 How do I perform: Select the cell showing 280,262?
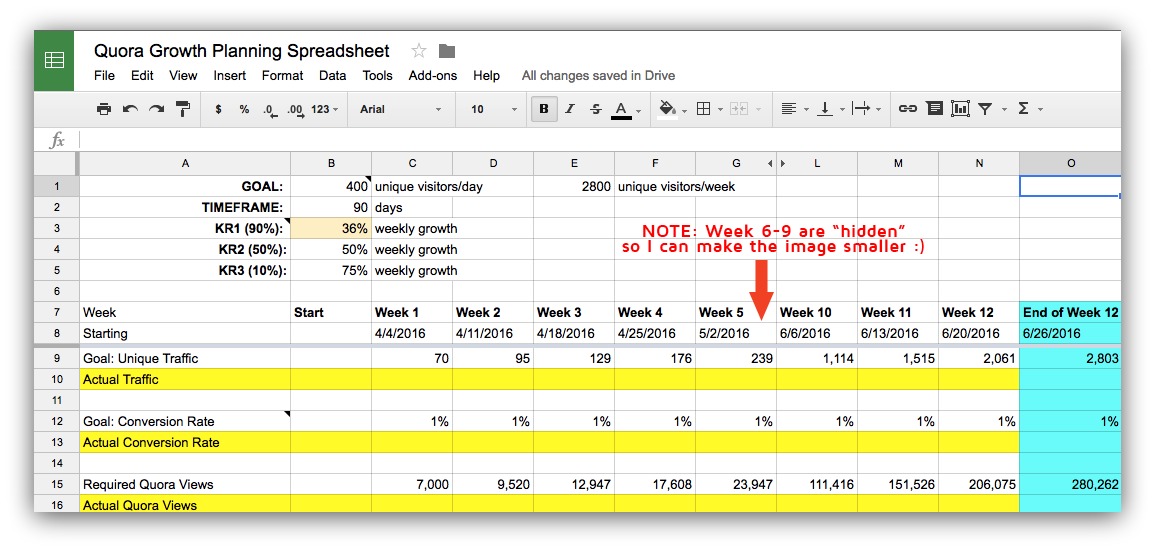click(1070, 484)
